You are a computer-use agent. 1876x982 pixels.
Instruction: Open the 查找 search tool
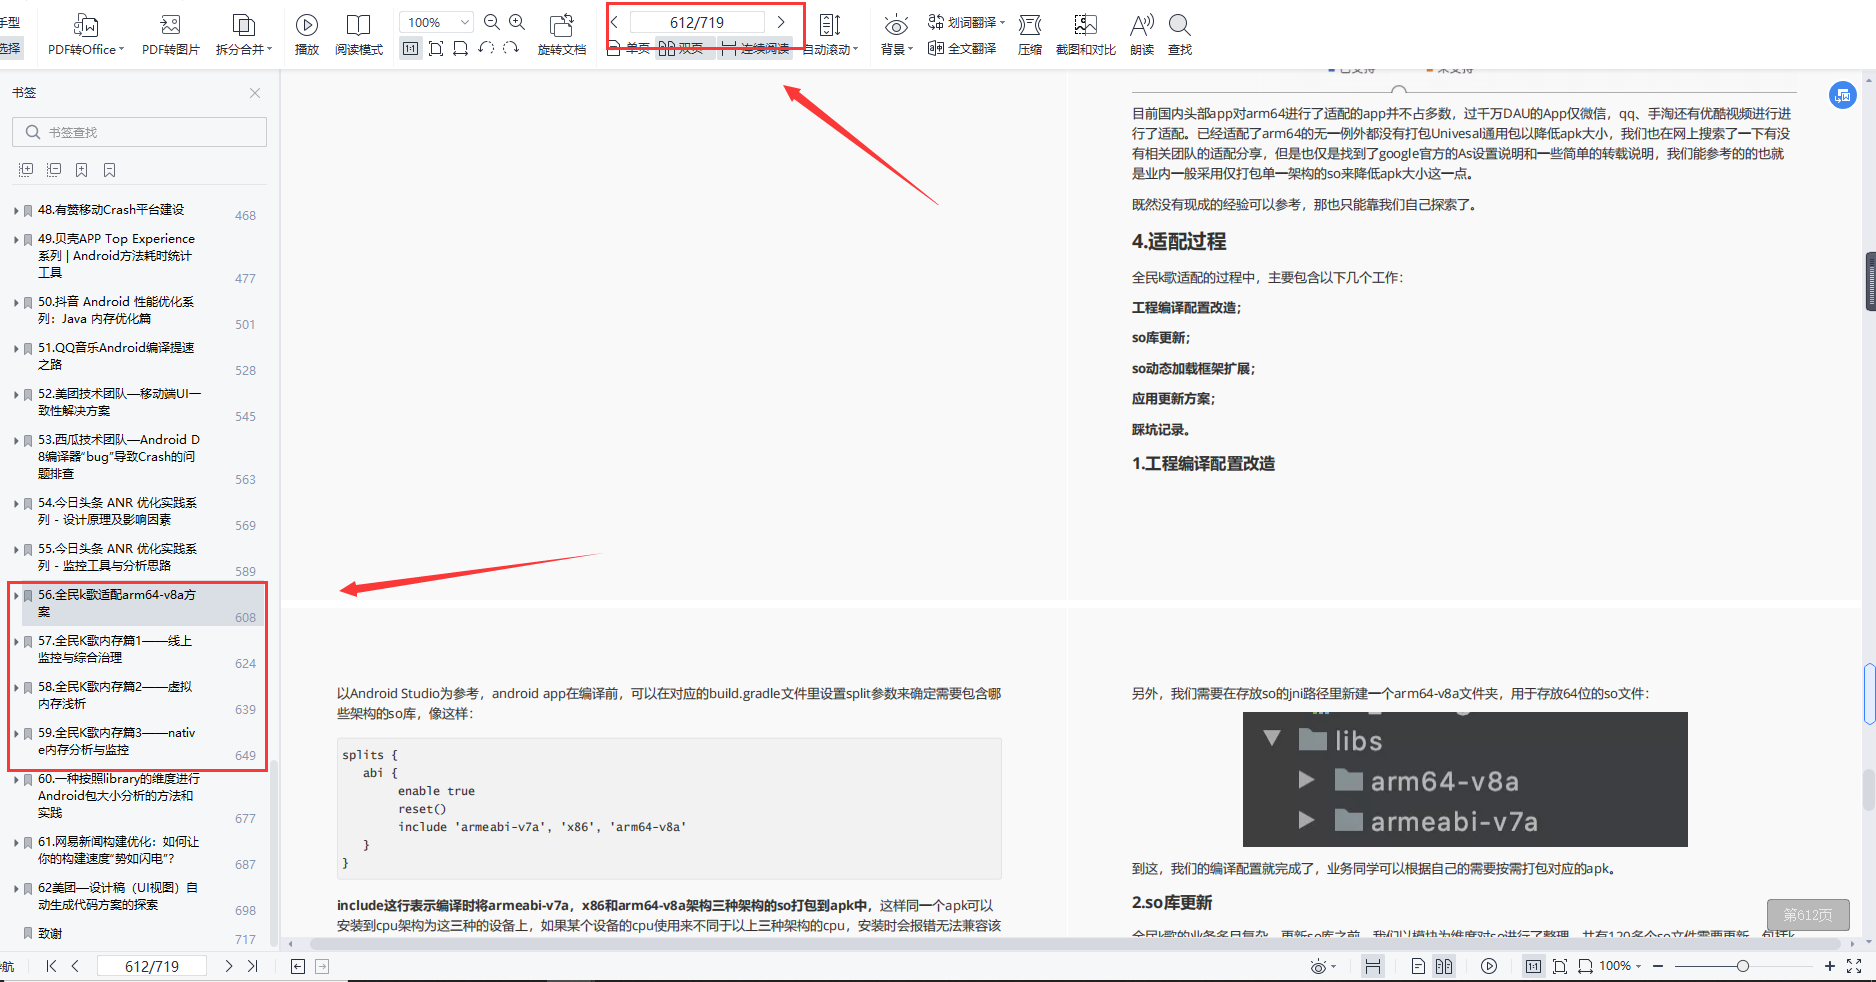(1180, 34)
